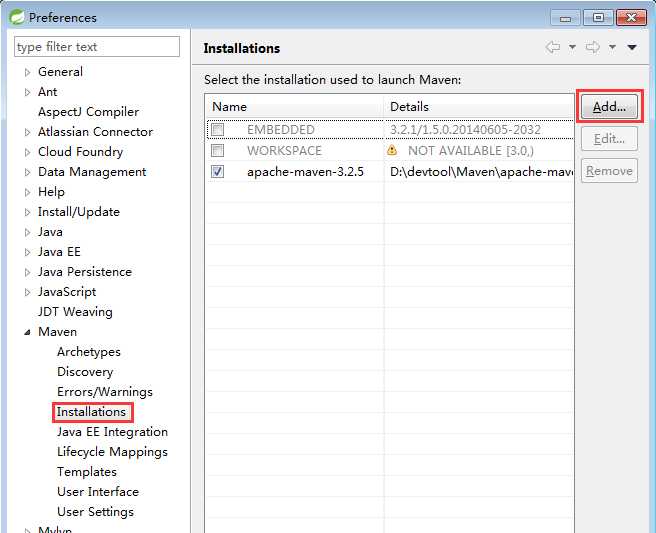Expand the General tree node

(x=28, y=72)
